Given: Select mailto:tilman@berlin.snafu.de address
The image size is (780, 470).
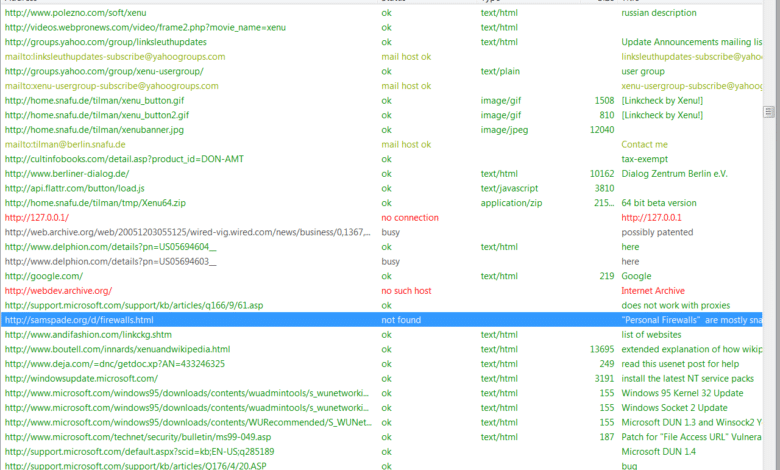Looking at the screenshot, I should (65, 145).
